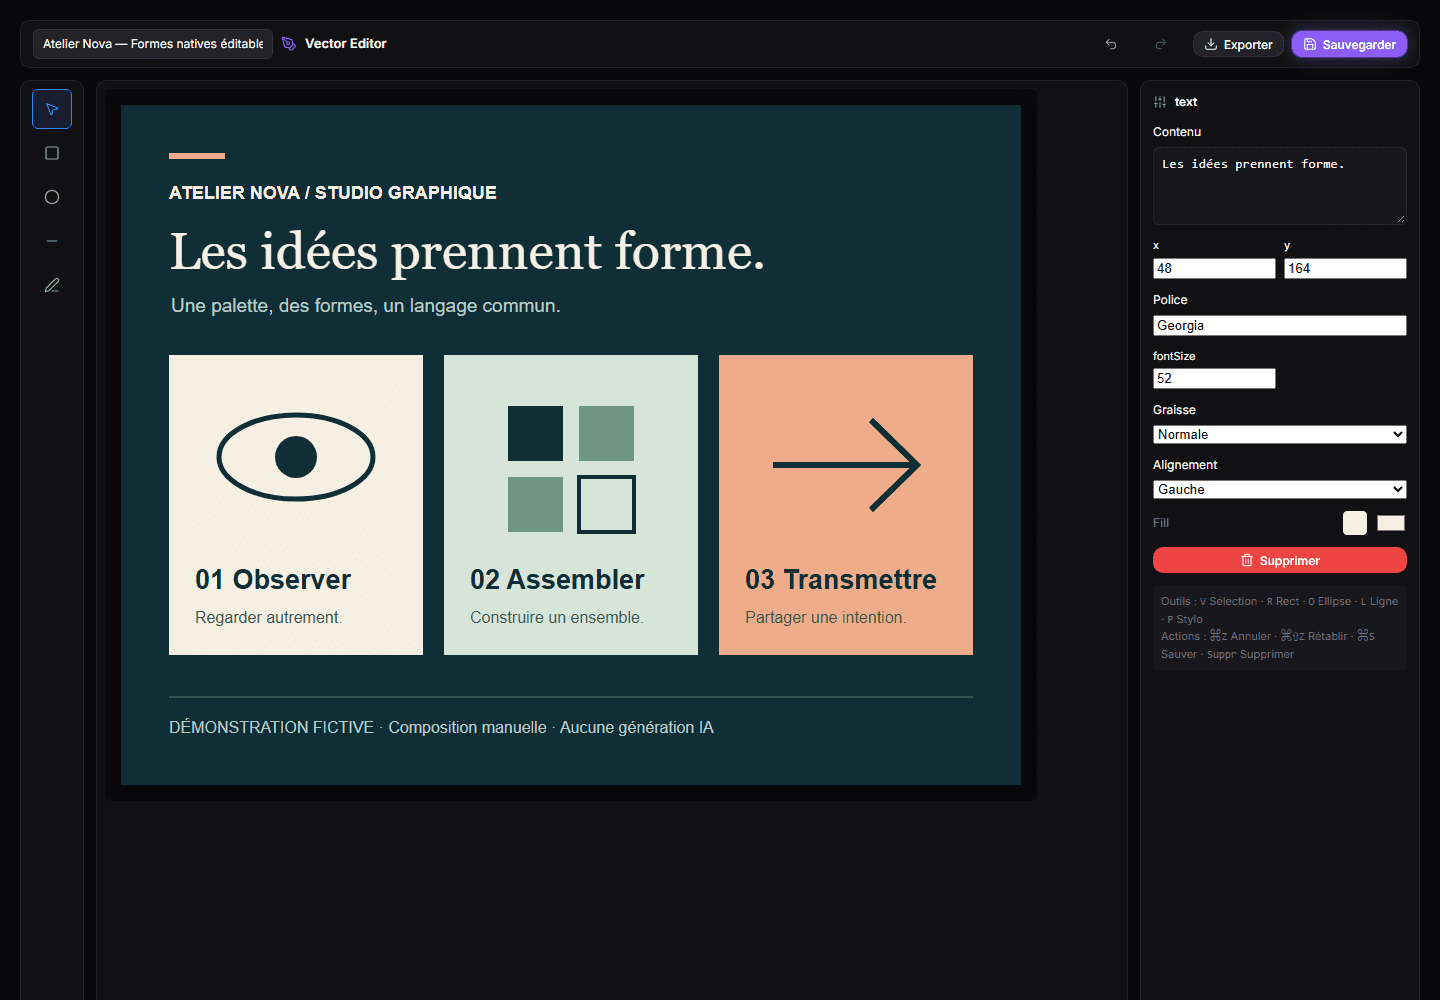Edit the document title field

[x=153, y=44]
